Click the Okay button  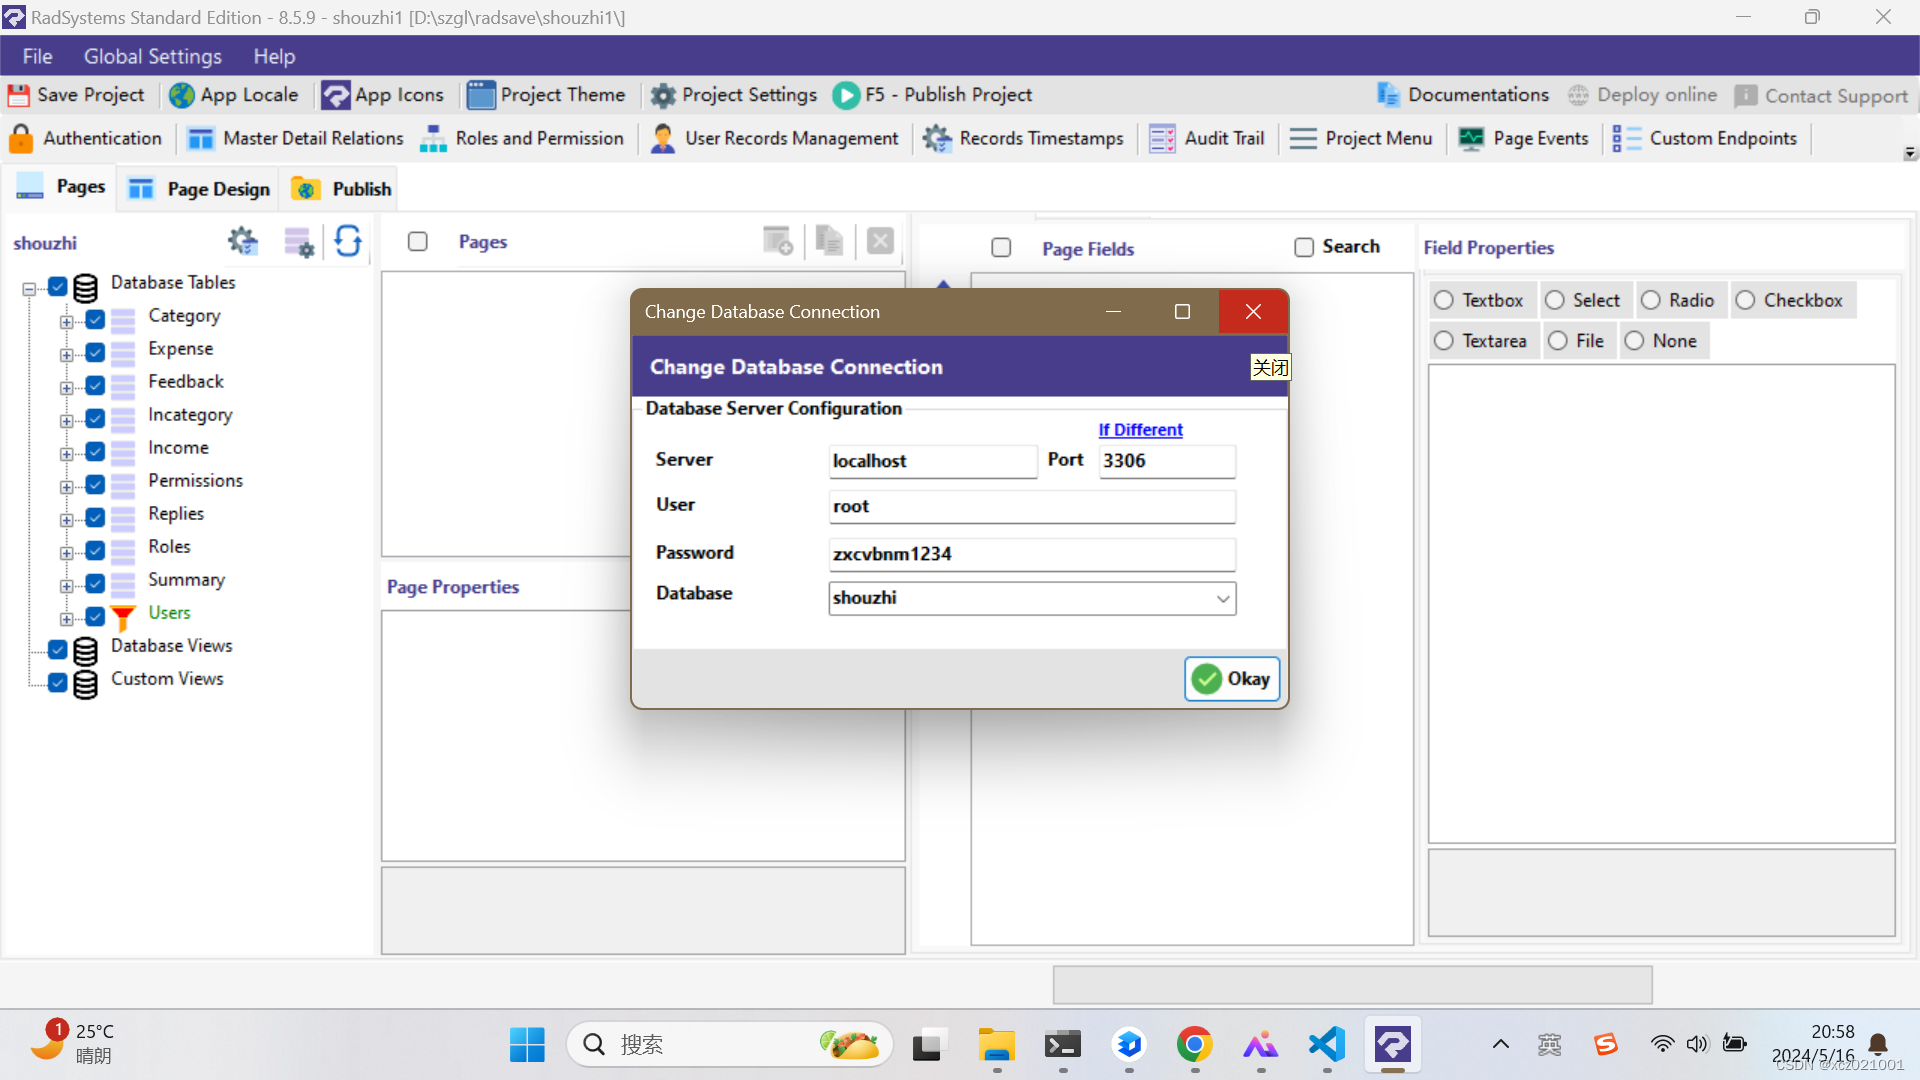pos(1232,679)
